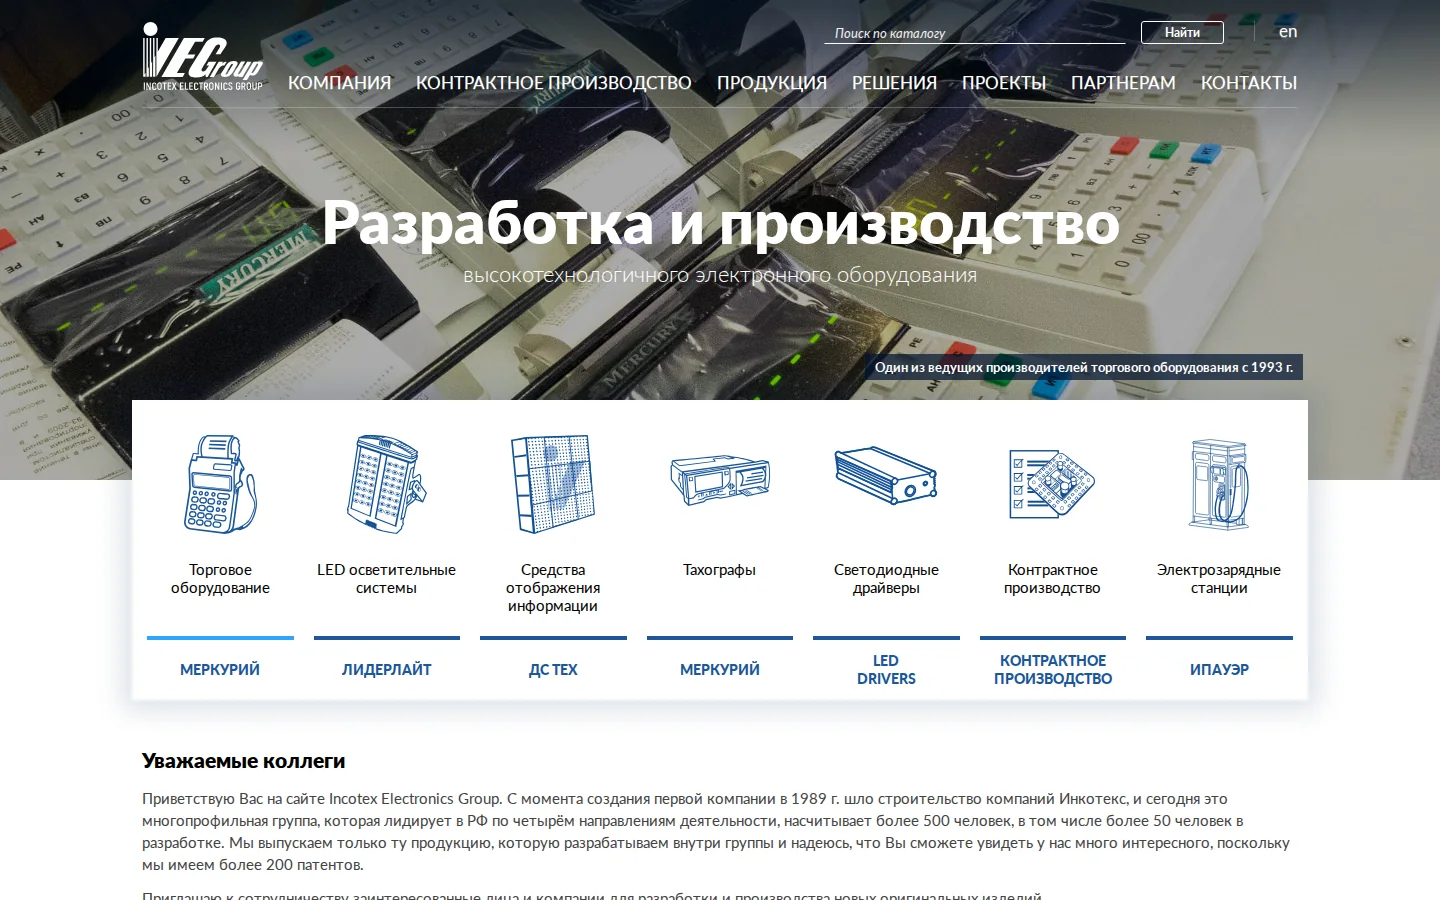Click the tachograph device icon

pyautogui.click(x=720, y=480)
